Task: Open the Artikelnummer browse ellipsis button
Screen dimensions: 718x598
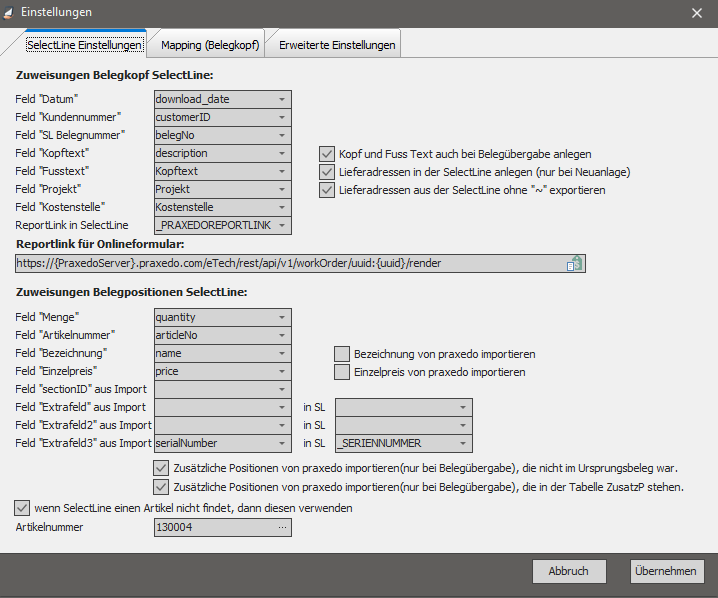Action: click(282, 526)
